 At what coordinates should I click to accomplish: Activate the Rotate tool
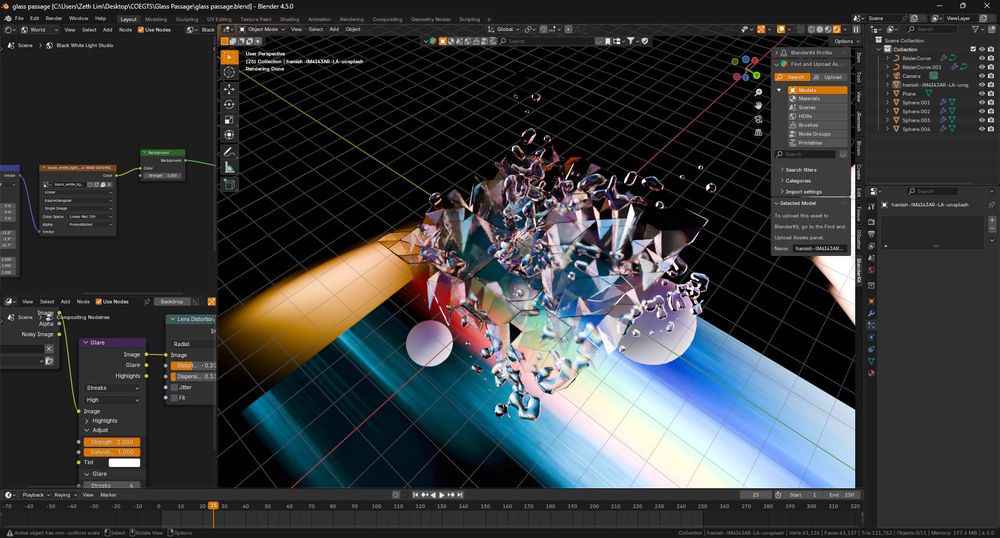229,105
